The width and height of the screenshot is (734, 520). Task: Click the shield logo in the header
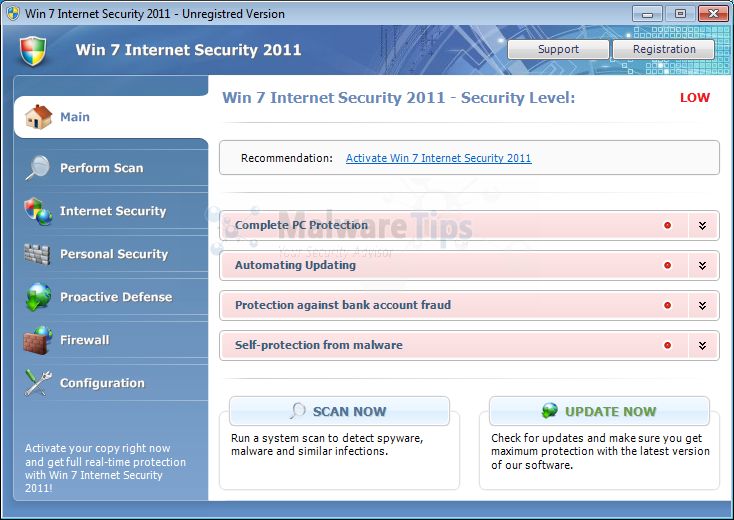point(33,50)
